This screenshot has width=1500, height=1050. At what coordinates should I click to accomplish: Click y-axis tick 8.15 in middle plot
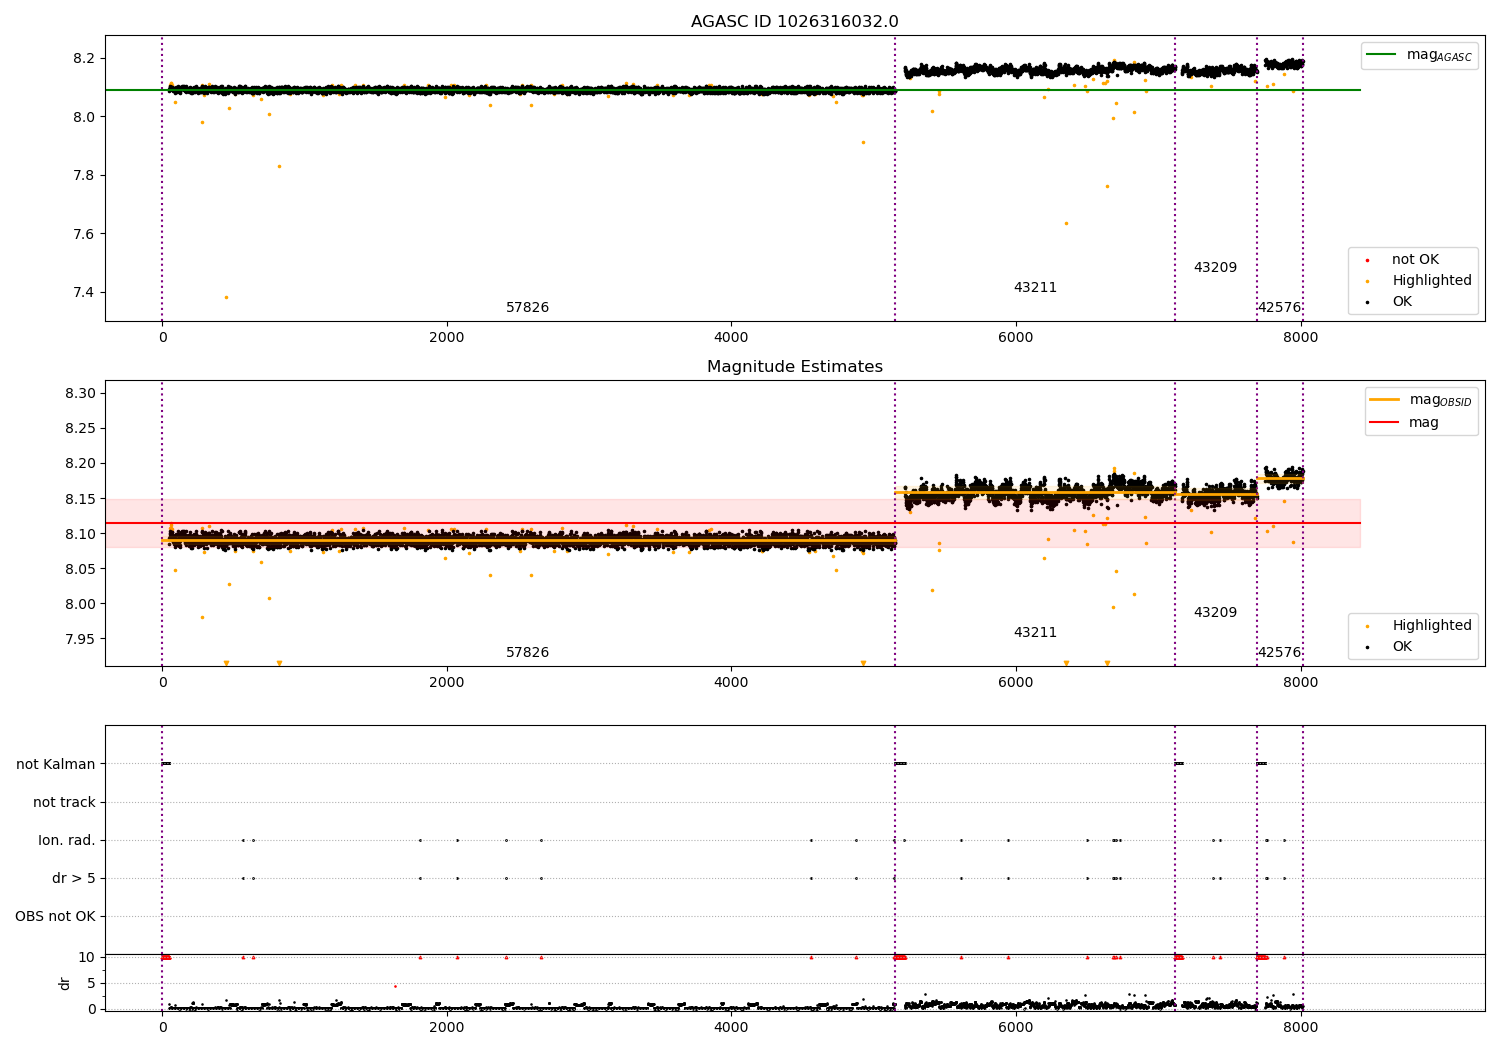pyautogui.click(x=80, y=499)
